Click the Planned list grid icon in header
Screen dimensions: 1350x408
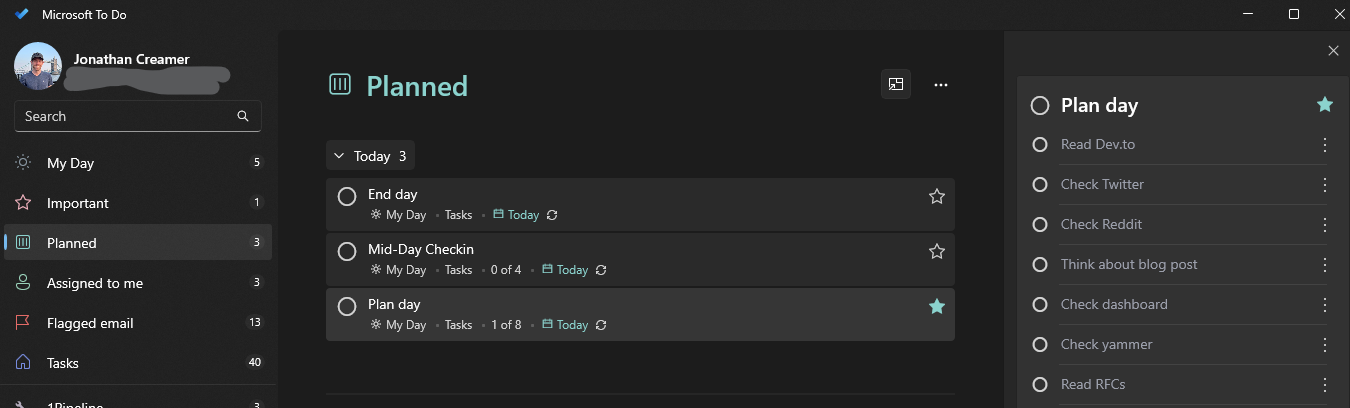point(340,85)
